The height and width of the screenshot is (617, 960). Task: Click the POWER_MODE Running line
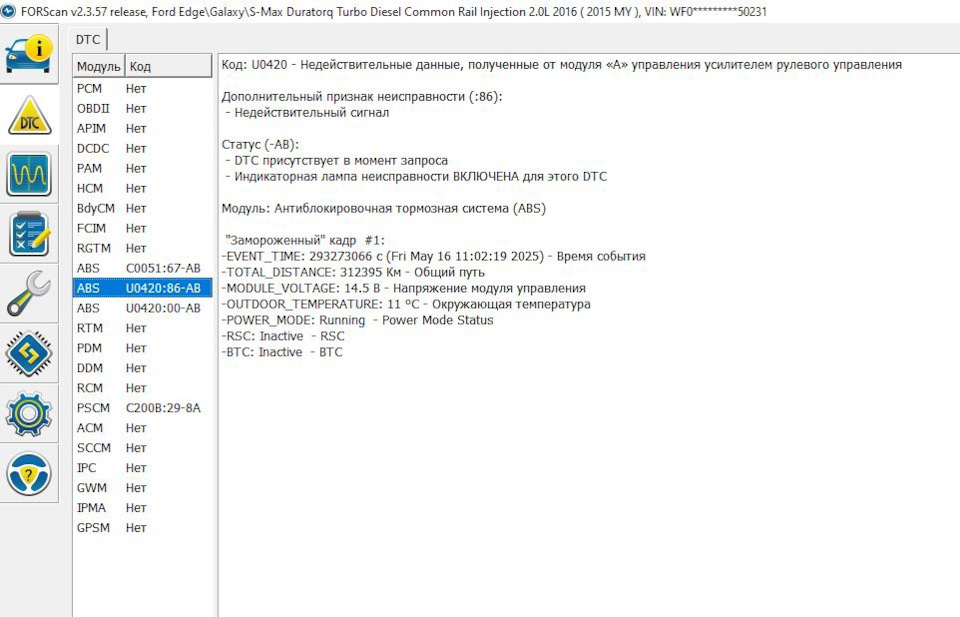click(x=358, y=320)
